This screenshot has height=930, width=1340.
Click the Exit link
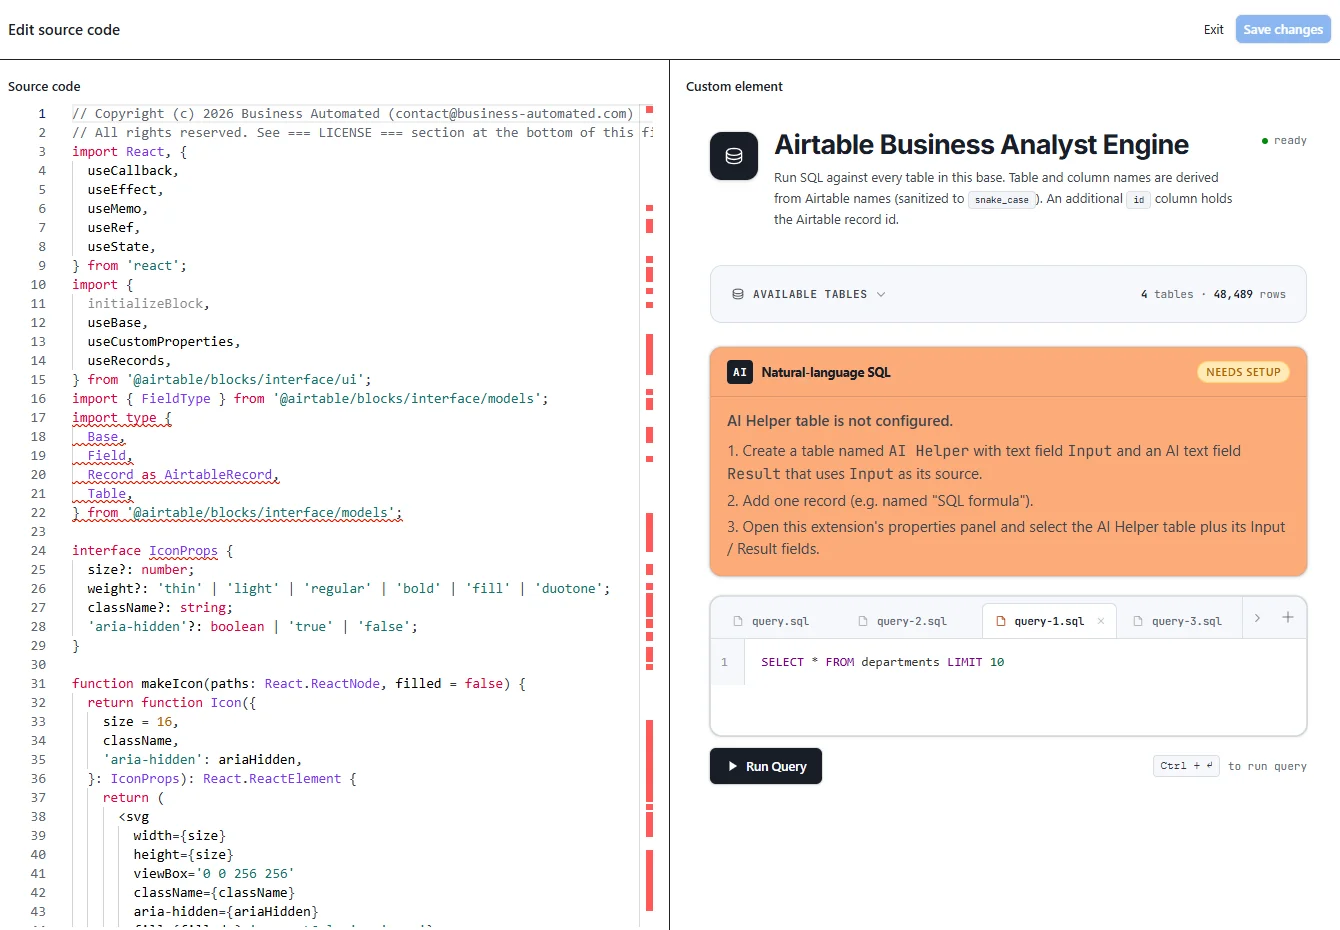pyautogui.click(x=1213, y=30)
